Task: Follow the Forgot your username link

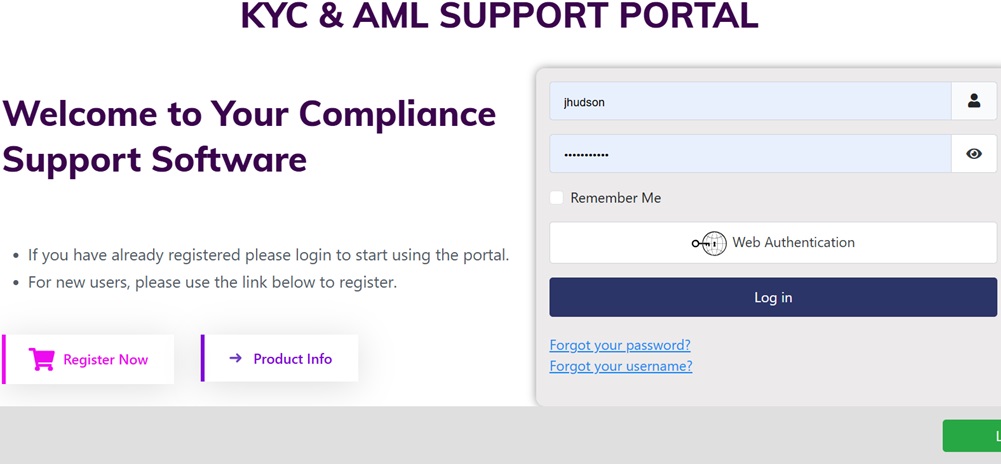Action: click(x=621, y=366)
